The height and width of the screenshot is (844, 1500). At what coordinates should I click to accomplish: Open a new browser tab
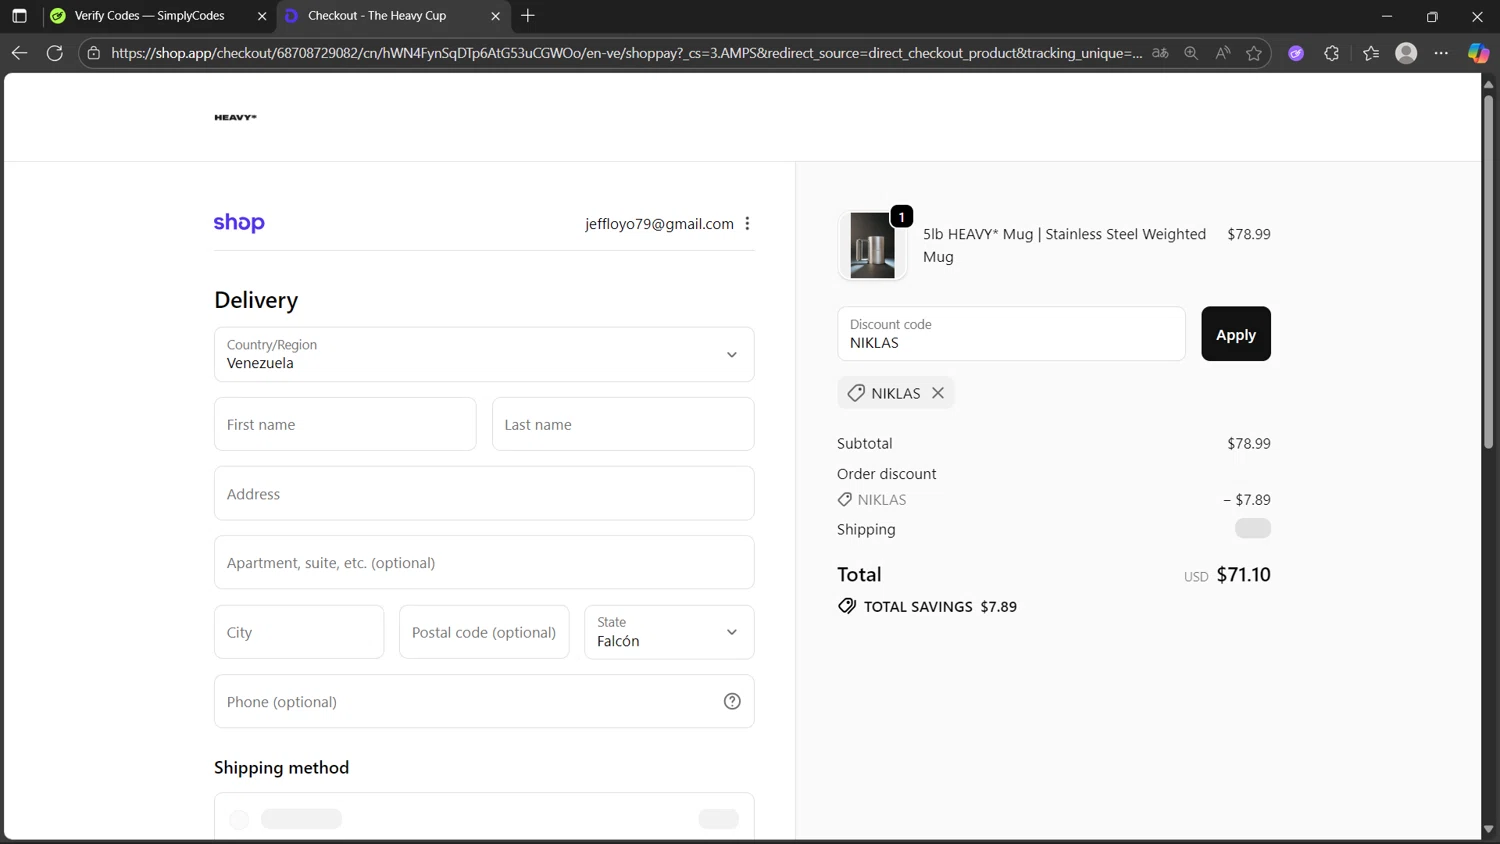(x=528, y=16)
